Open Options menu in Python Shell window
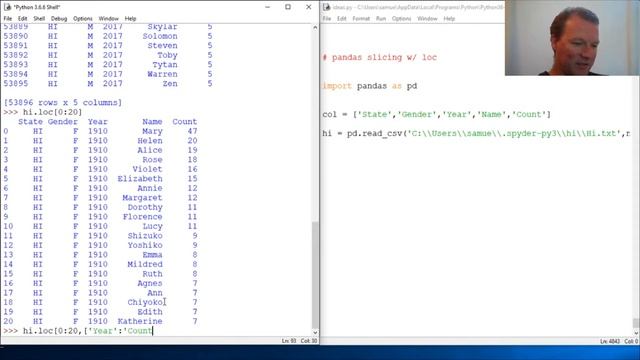Image resolution: width=640 pixels, height=360 pixels. (x=83, y=19)
